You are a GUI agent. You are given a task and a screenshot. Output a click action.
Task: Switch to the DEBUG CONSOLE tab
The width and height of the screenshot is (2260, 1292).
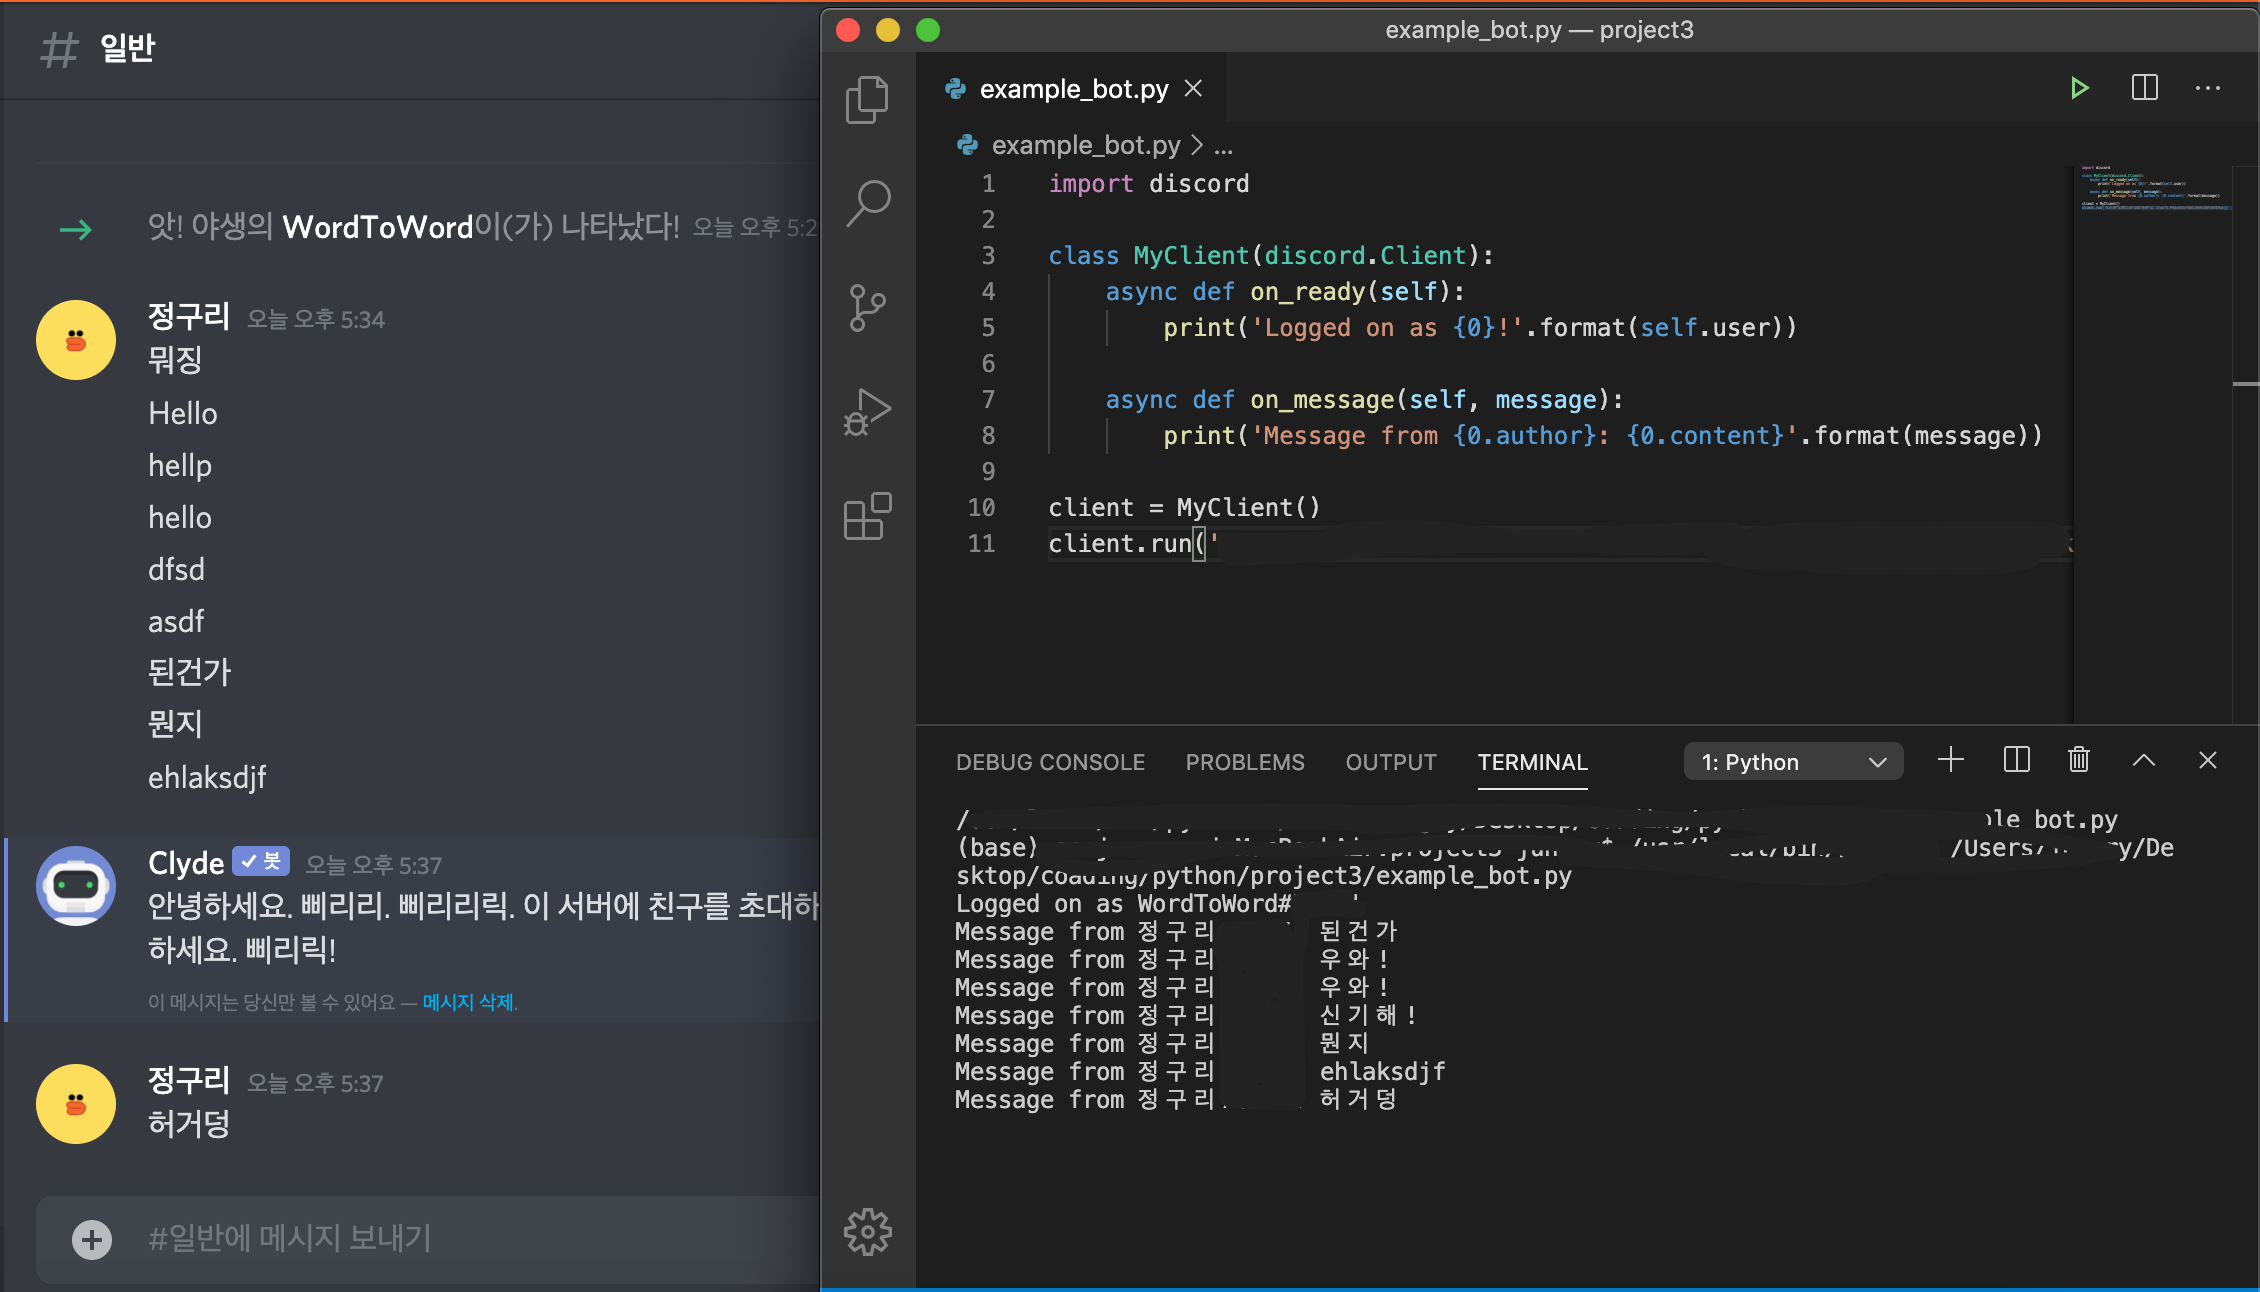click(1050, 762)
